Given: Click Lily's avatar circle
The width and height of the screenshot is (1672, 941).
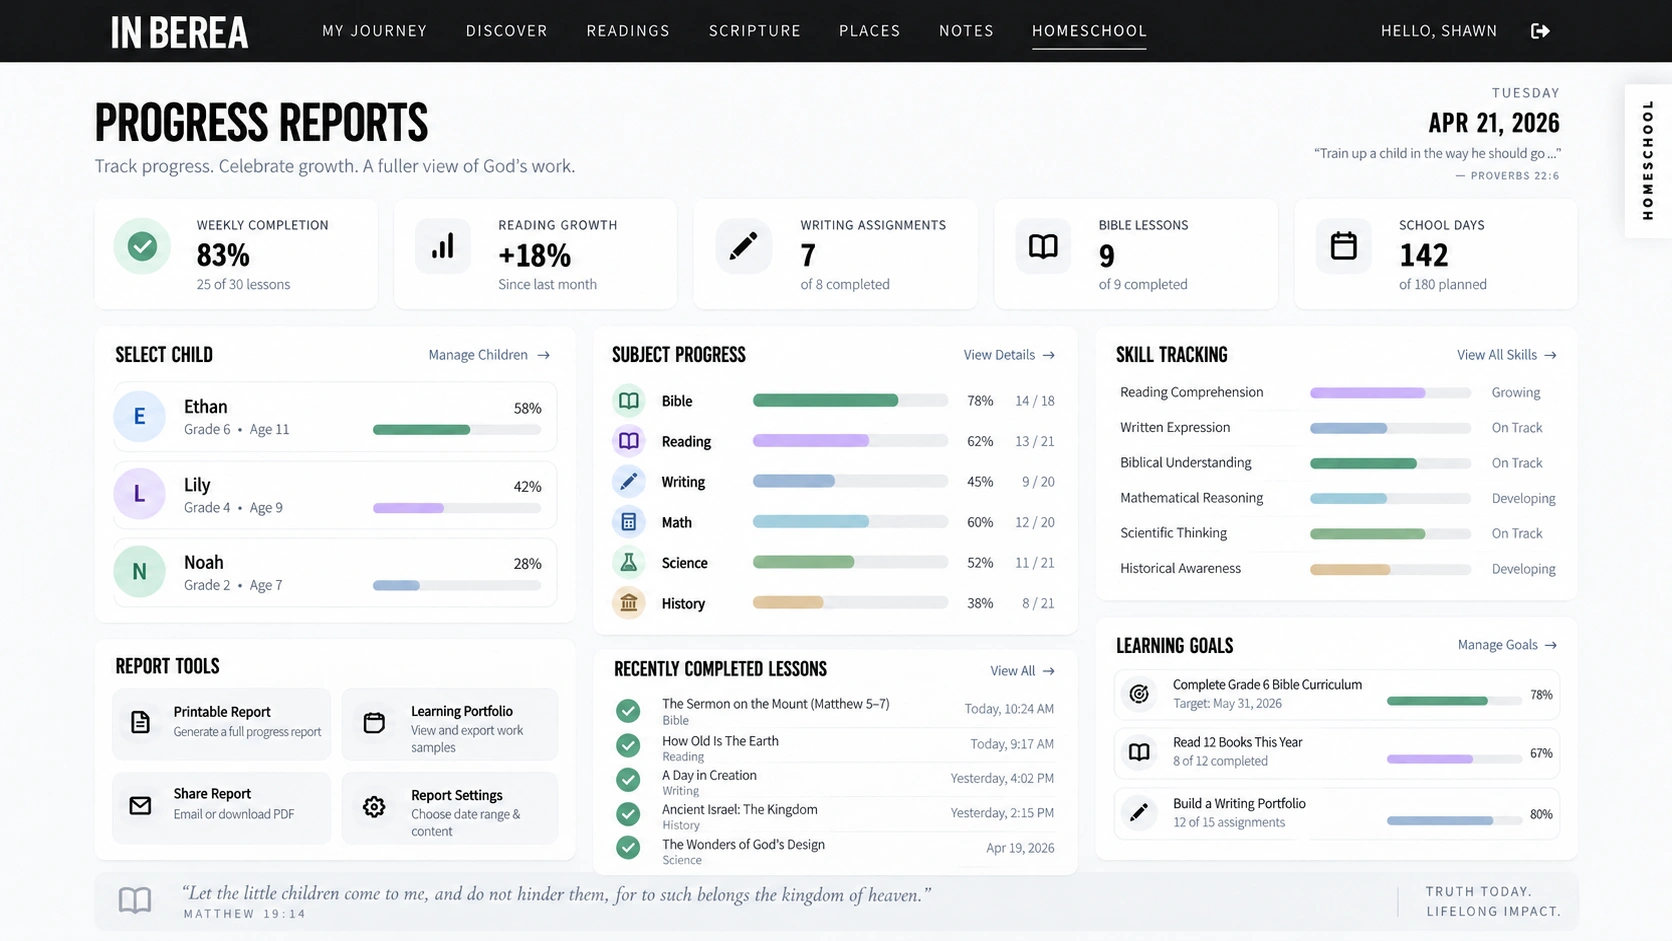Looking at the screenshot, I should click(139, 494).
